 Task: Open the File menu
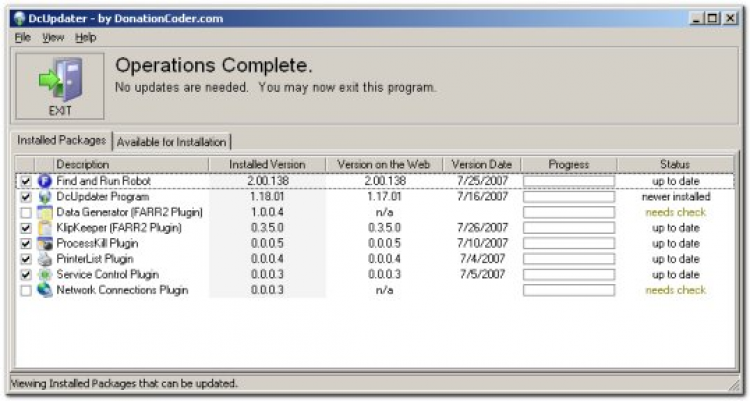[22, 37]
